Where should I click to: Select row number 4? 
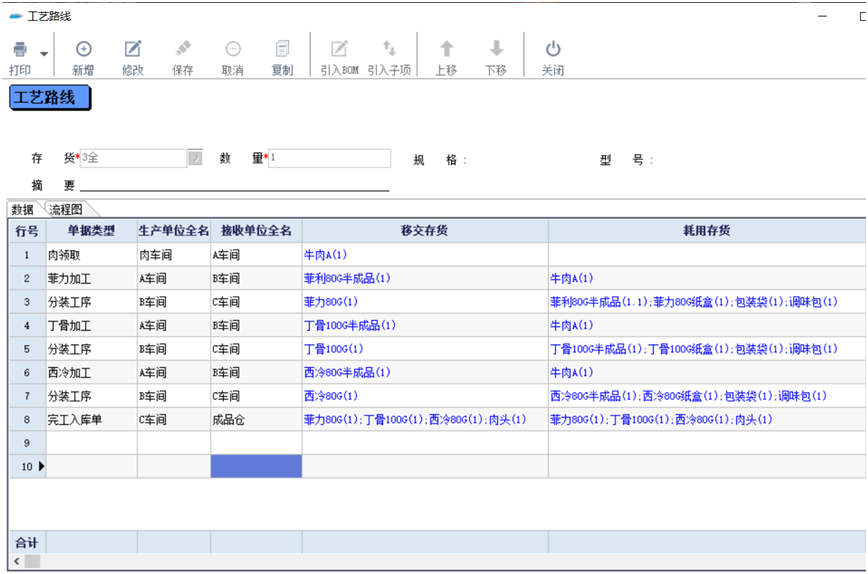[27, 325]
